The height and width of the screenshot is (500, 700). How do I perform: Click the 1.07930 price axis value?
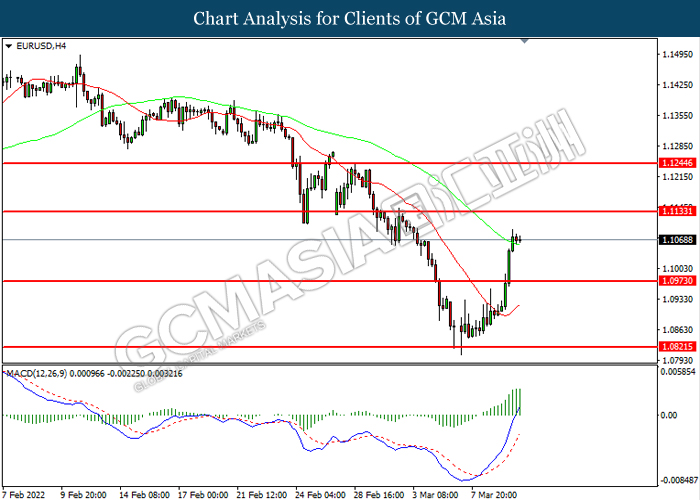(678, 360)
